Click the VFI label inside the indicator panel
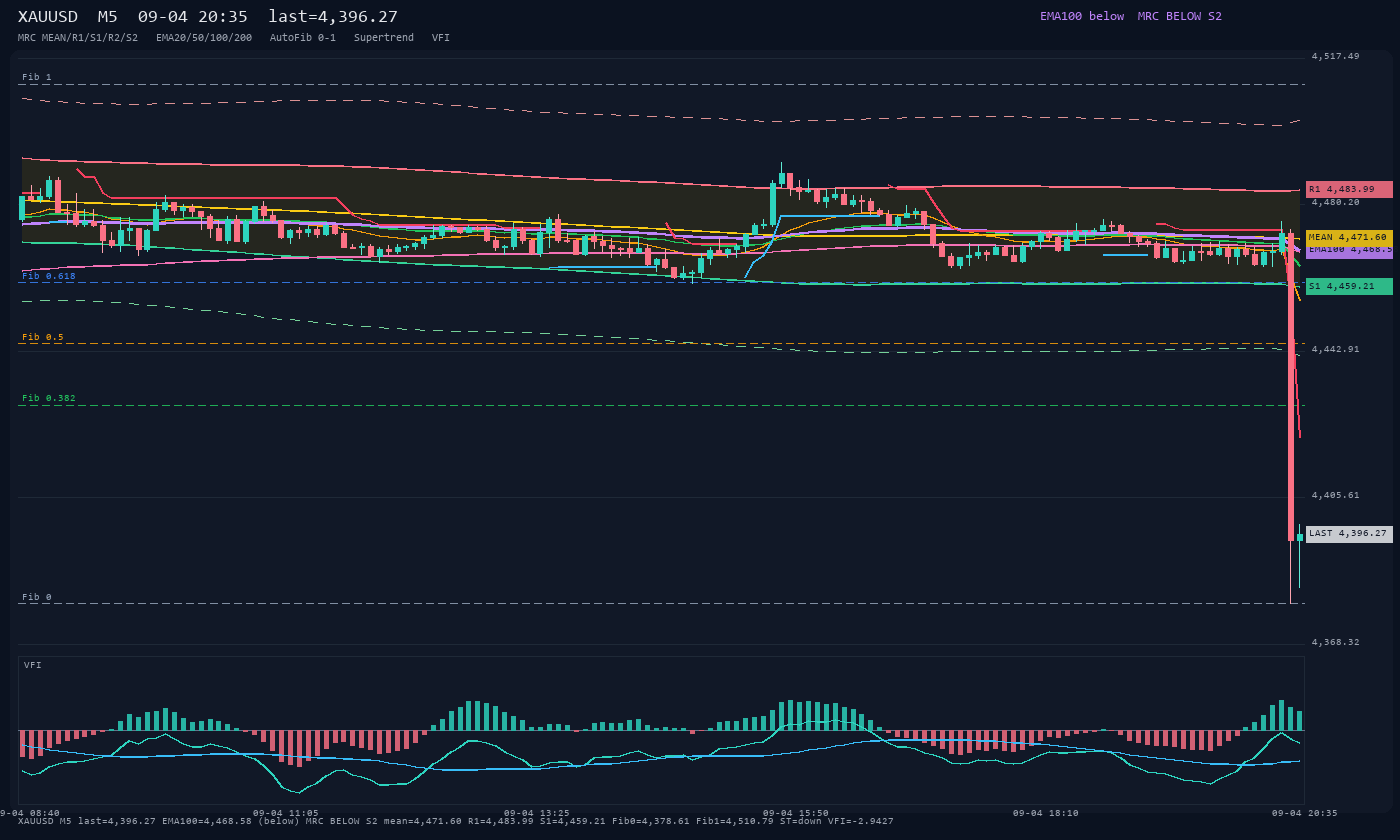The height and width of the screenshot is (840, 1400). (x=33, y=665)
